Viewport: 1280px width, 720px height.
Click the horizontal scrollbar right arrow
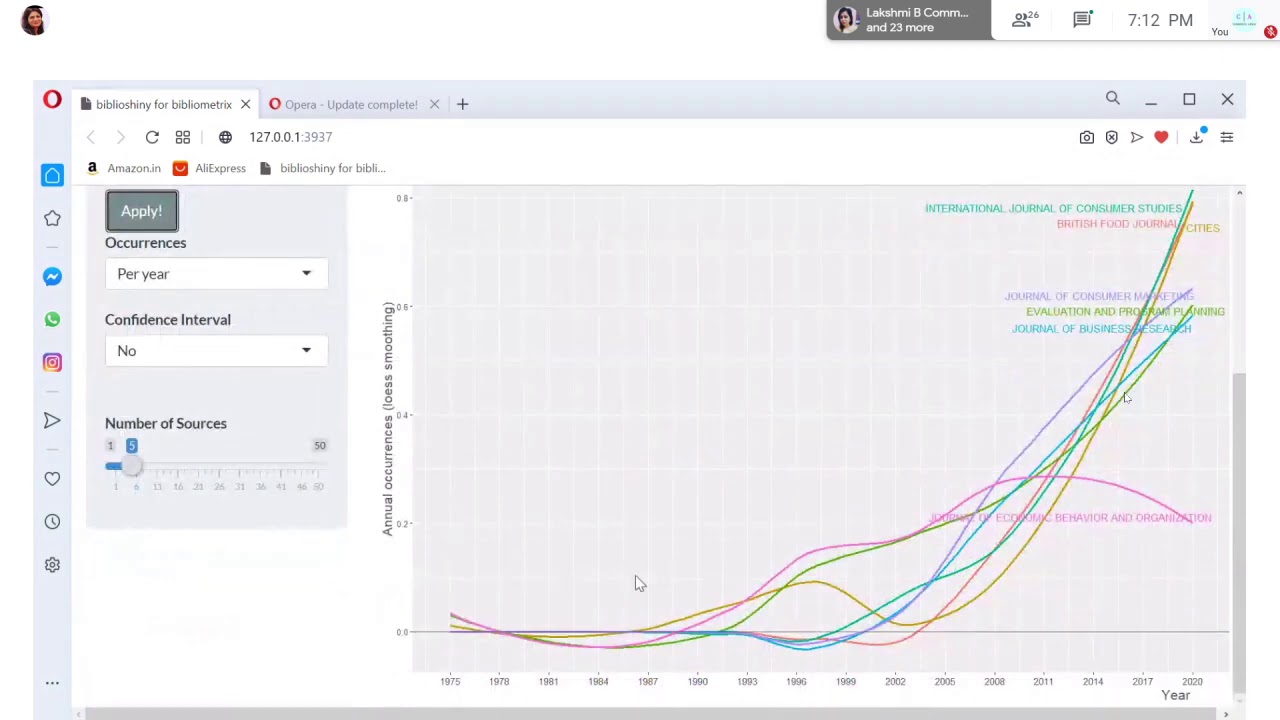click(1226, 714)
